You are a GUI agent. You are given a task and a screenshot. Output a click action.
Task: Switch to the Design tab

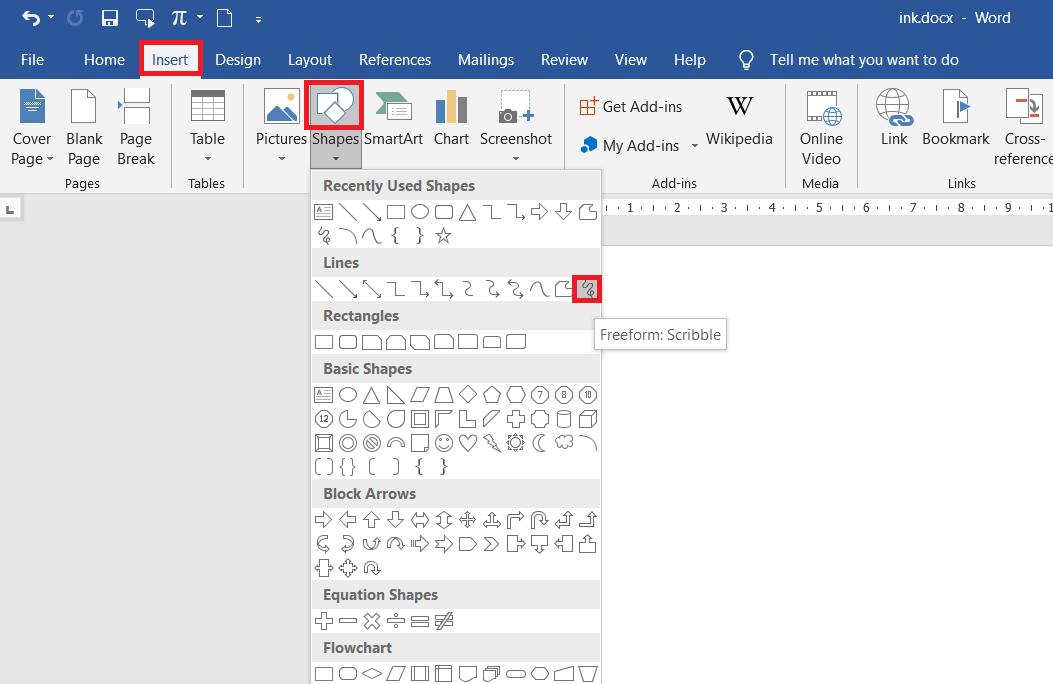pyautogui.click(x=238, y=59)
